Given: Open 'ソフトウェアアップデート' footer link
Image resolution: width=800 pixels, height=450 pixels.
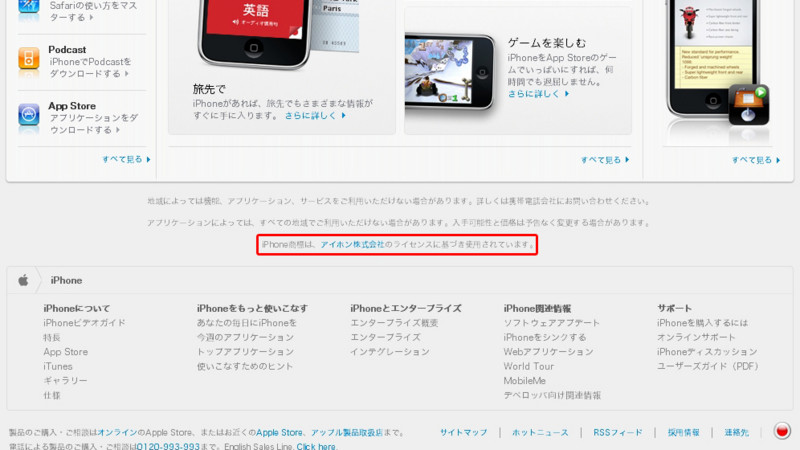Looking at the screenshot, I should pyautogui.click(x=552, y=323).
